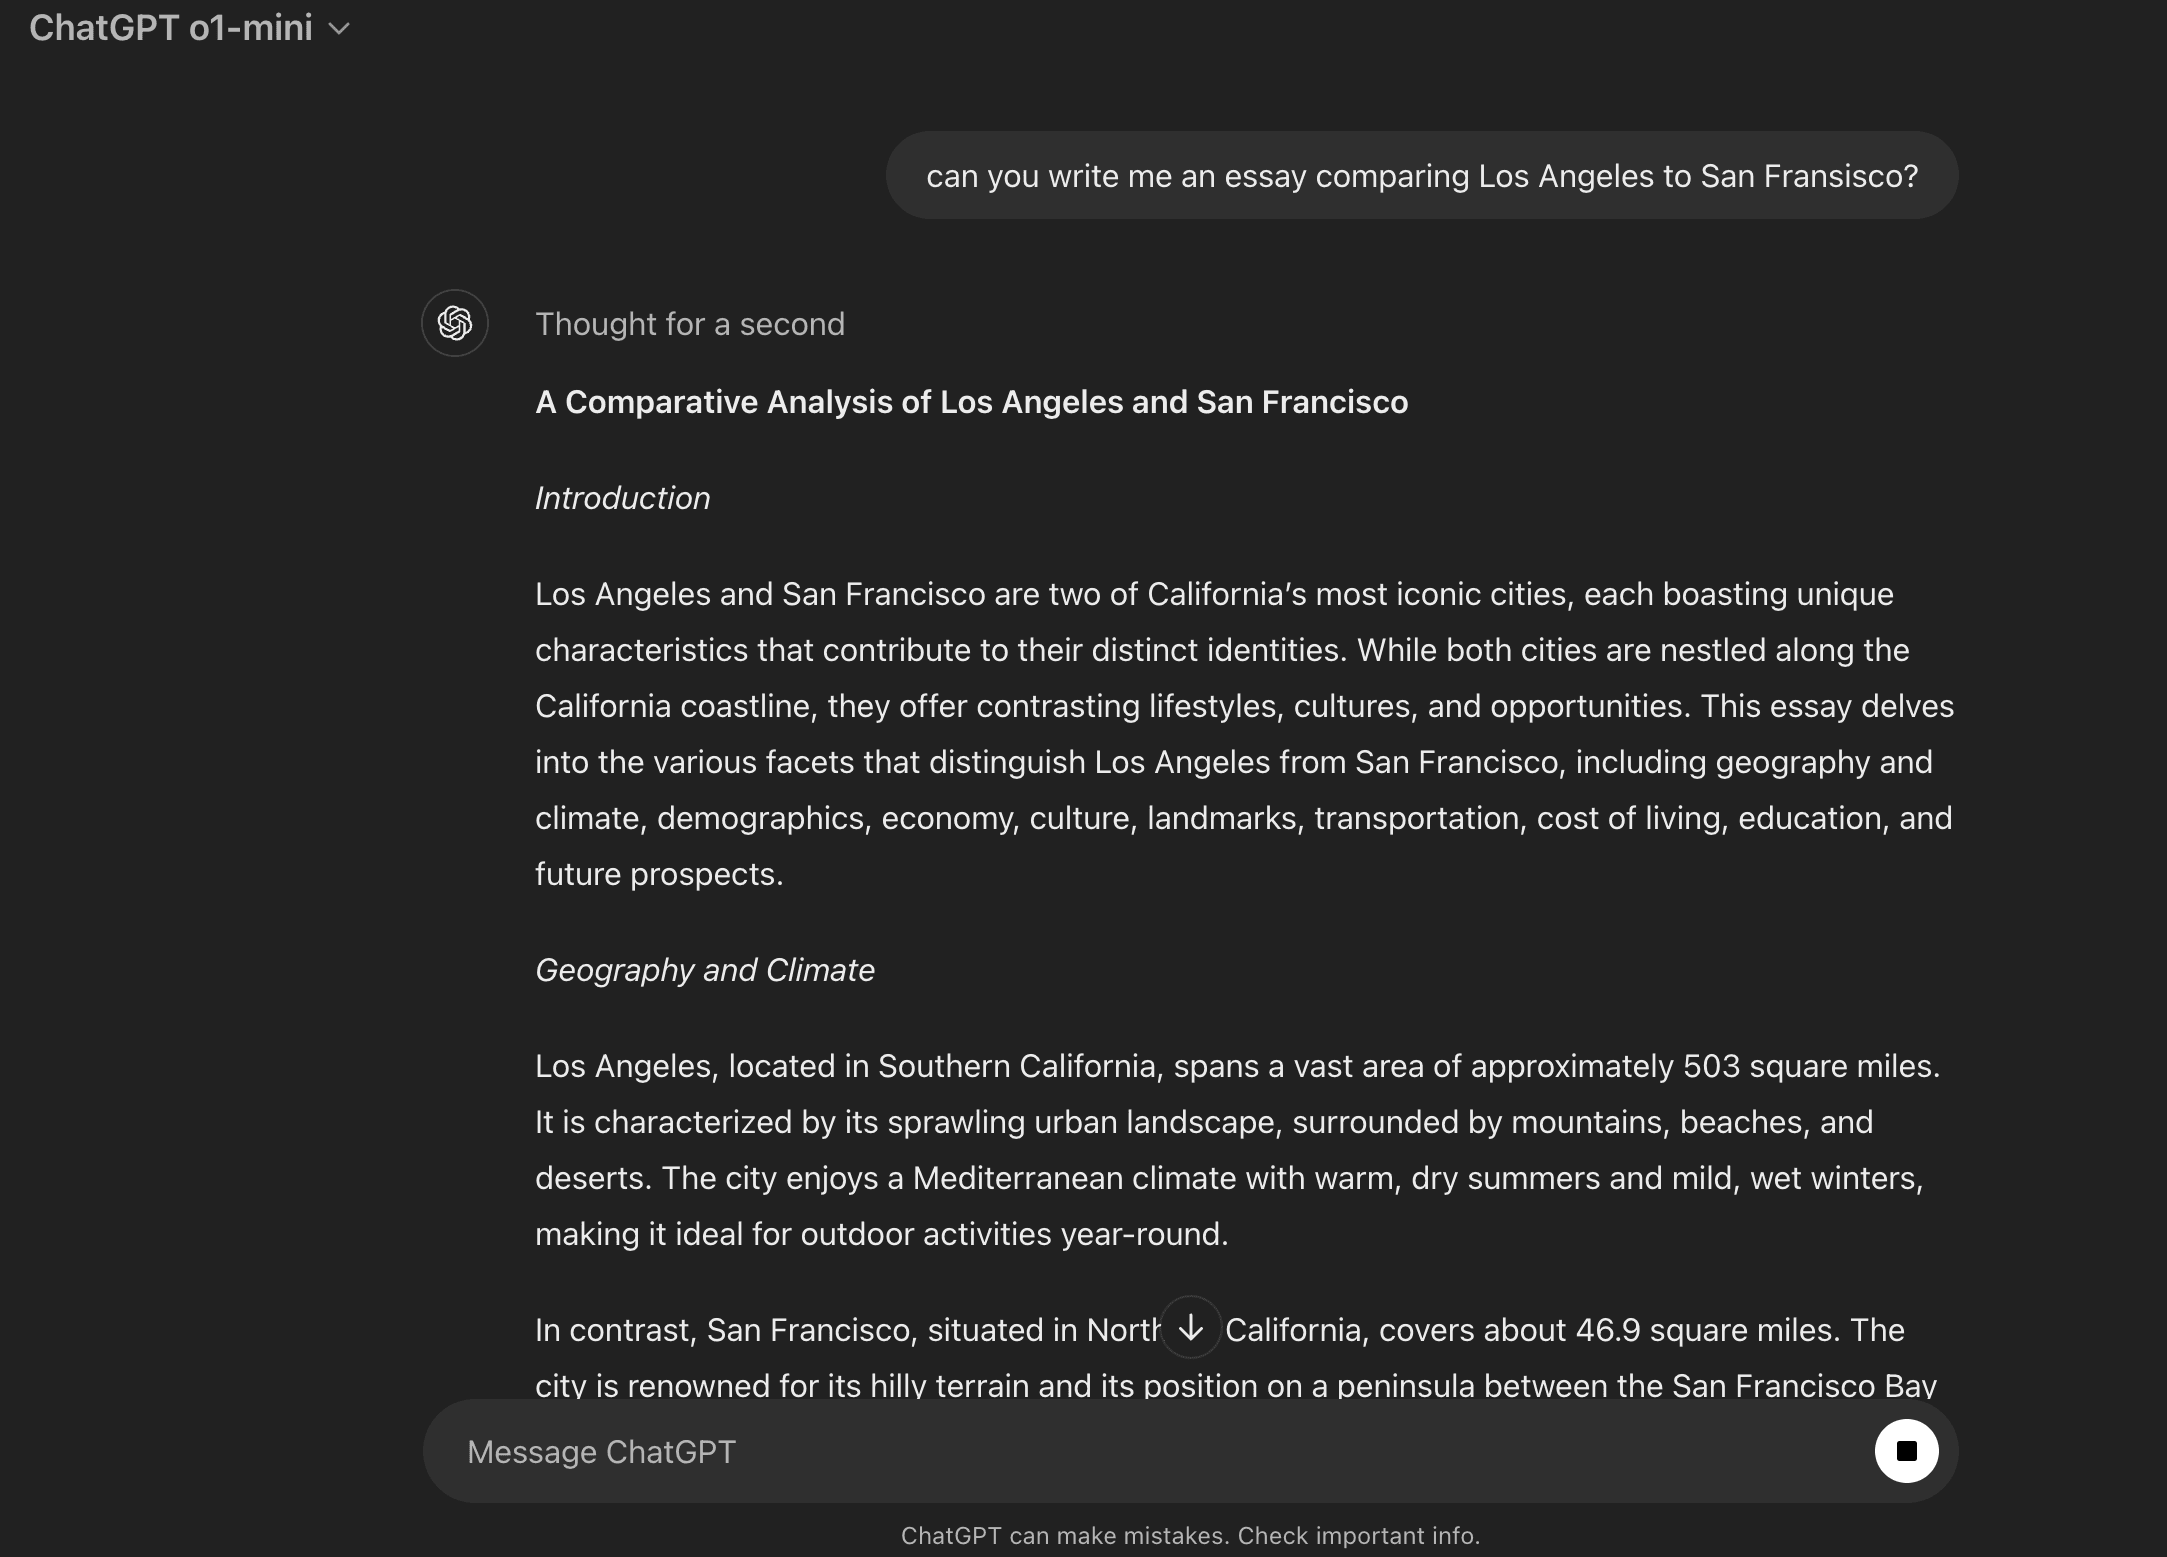
Task: Click the ChatGPT logo avatar
Action: click(x=455, y=323)
